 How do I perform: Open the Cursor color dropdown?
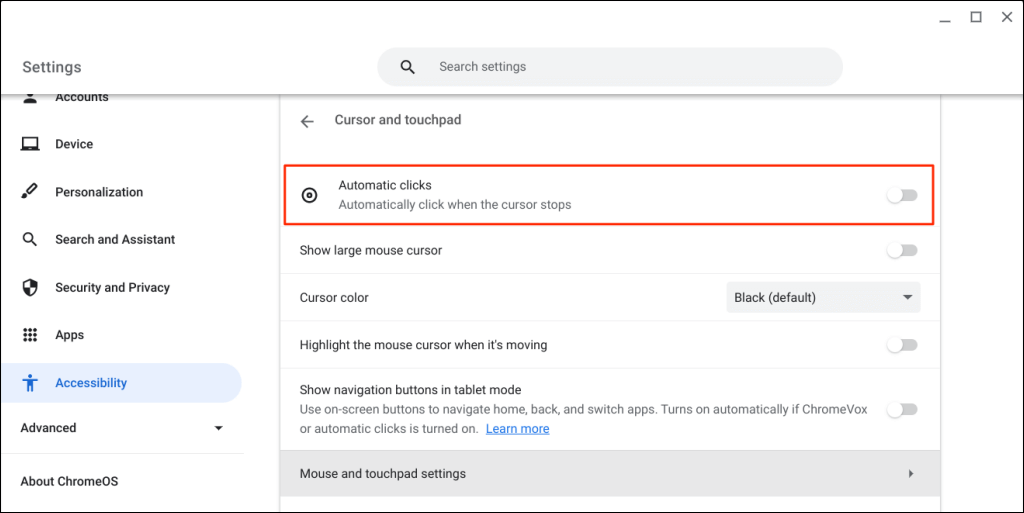coord(823,297)
